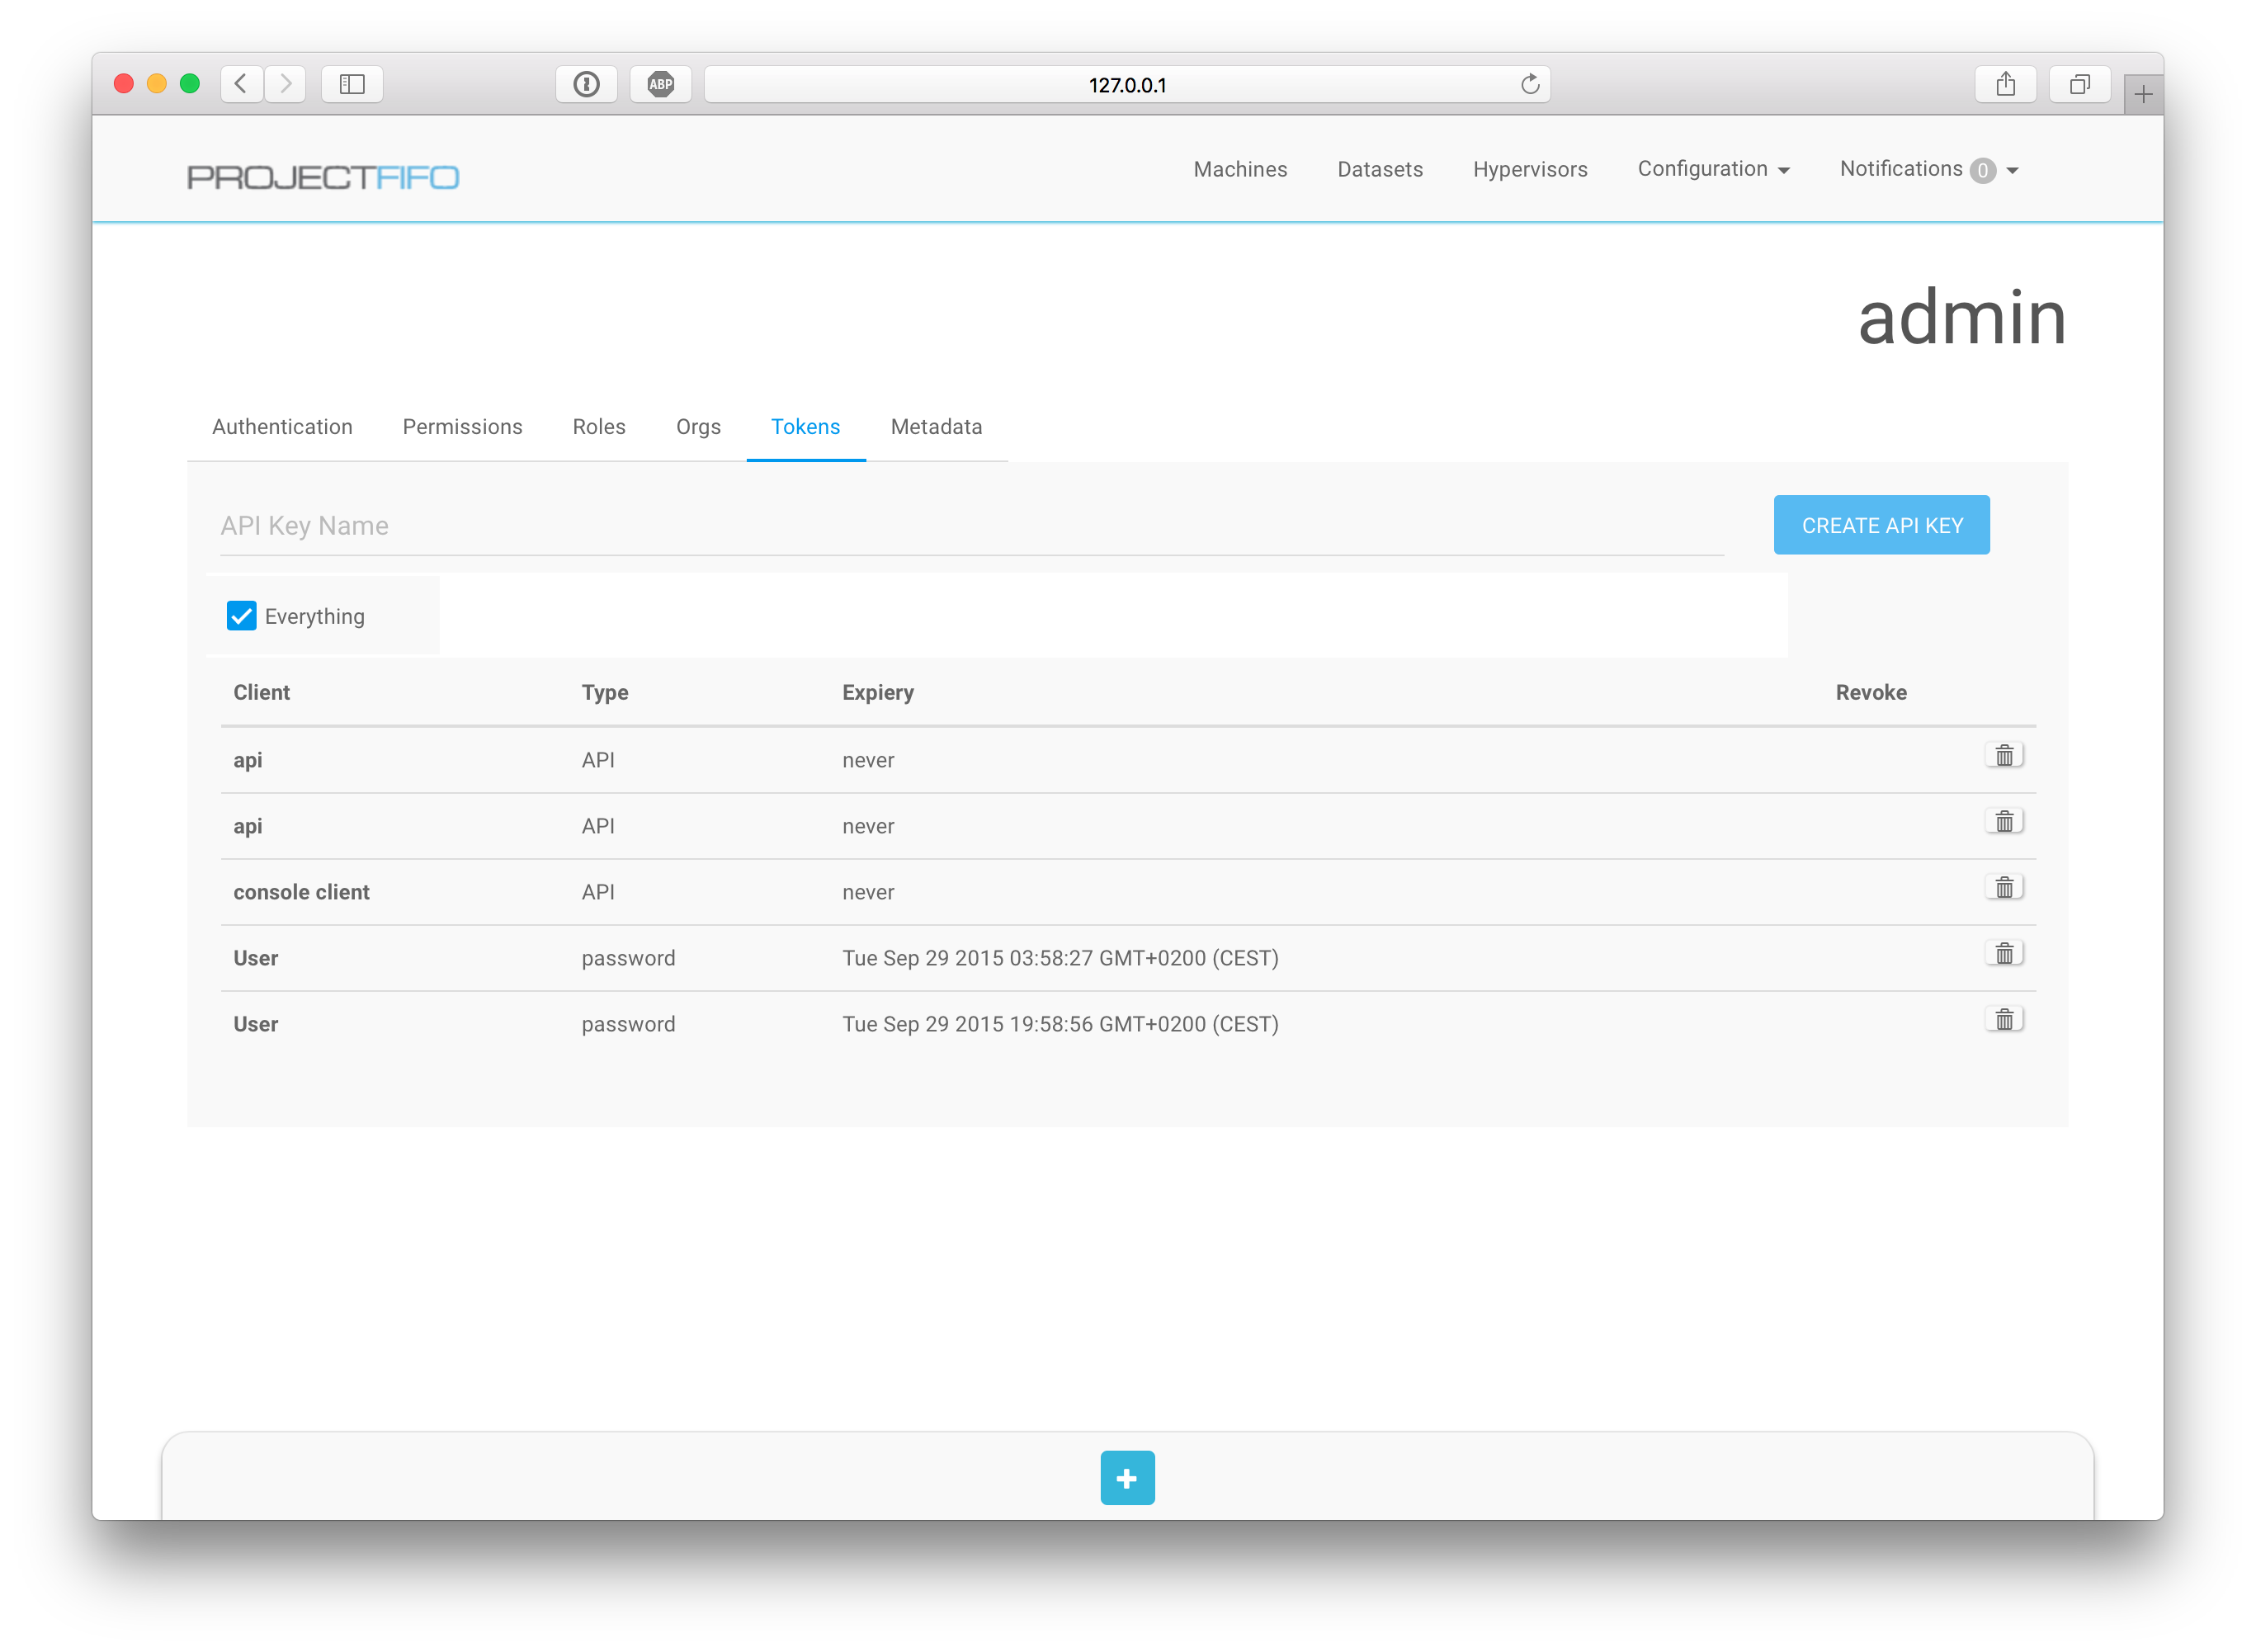Toggle the Safari sidebar icon
This screenshot has height=1652, width=2256.
pos(352,84)
